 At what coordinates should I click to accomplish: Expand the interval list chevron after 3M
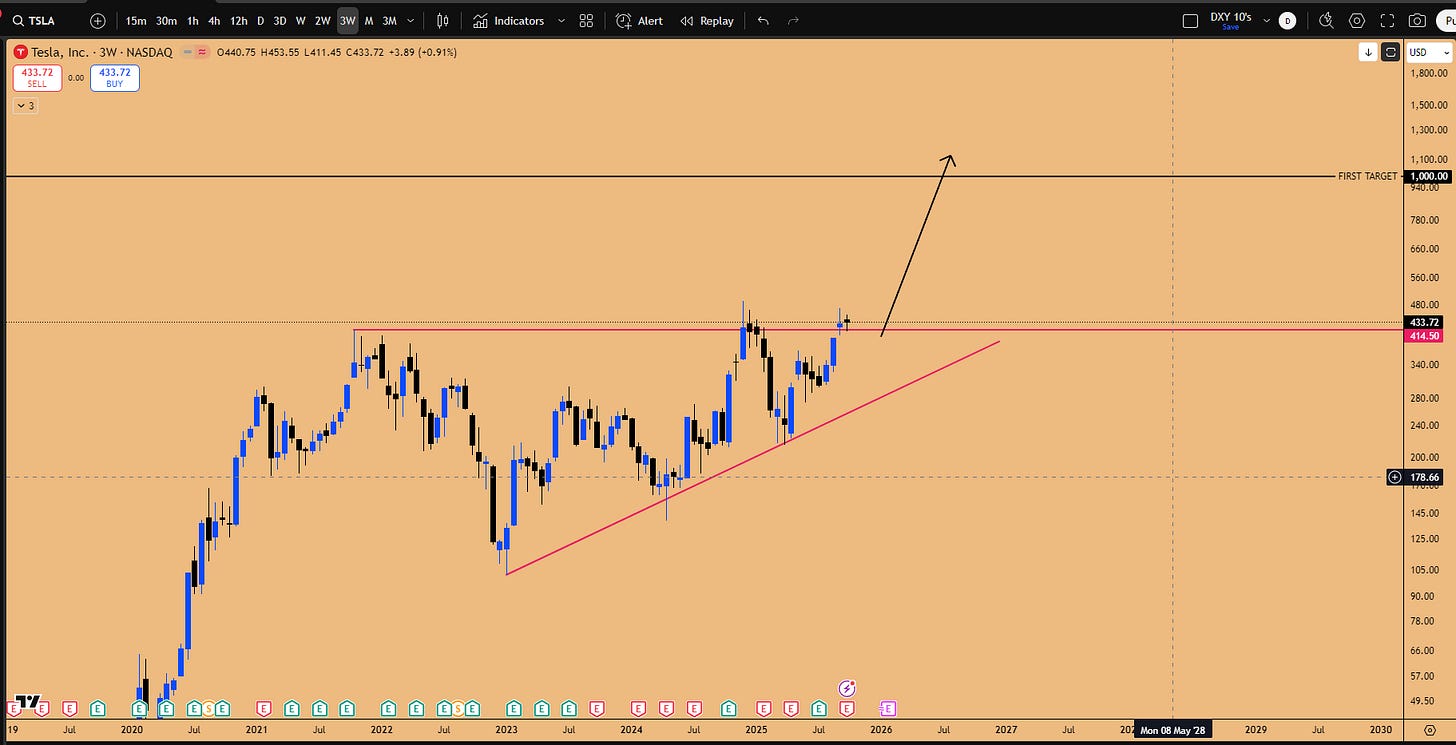pos(412,20)
